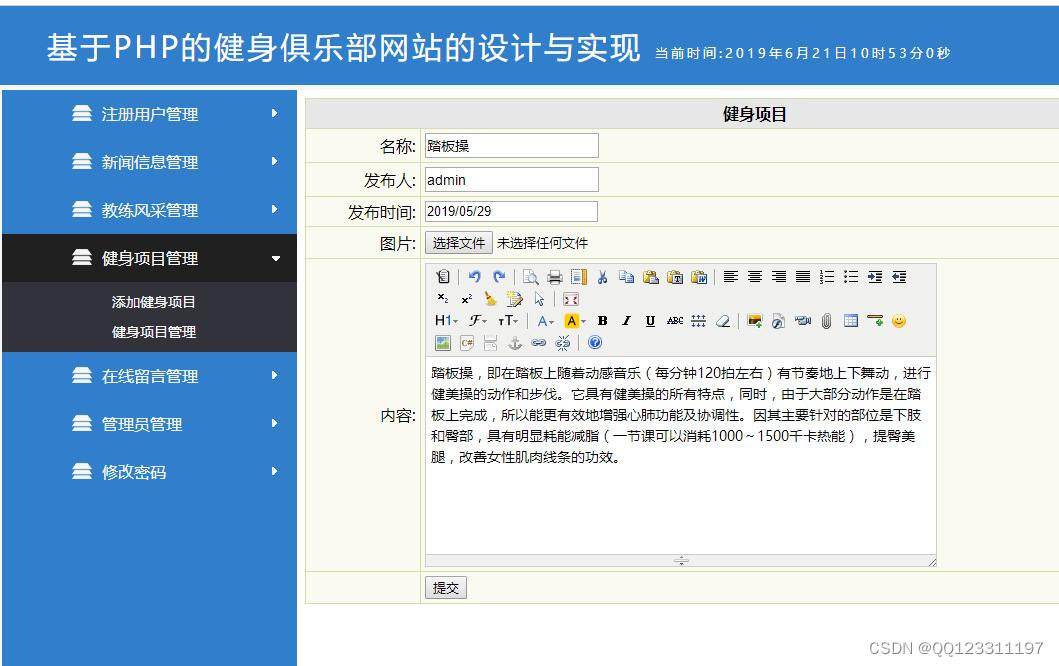Align text right
Image resolution: width=1059 pixels, height=666 pixels.
point(779,277)
